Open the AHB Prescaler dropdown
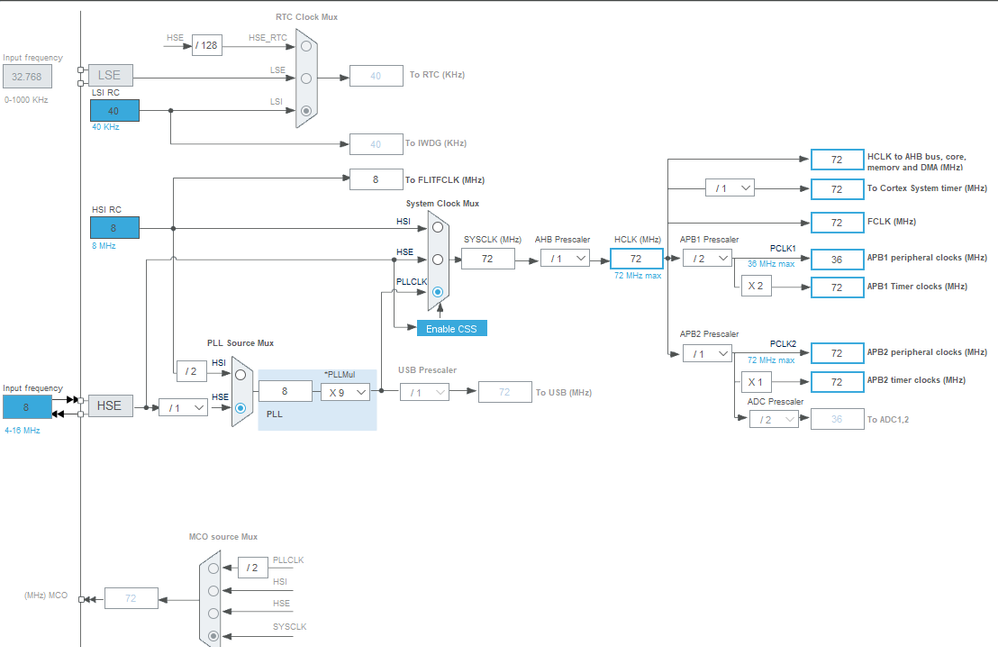Viewport: 998px width, 647px height. [565, 258]
